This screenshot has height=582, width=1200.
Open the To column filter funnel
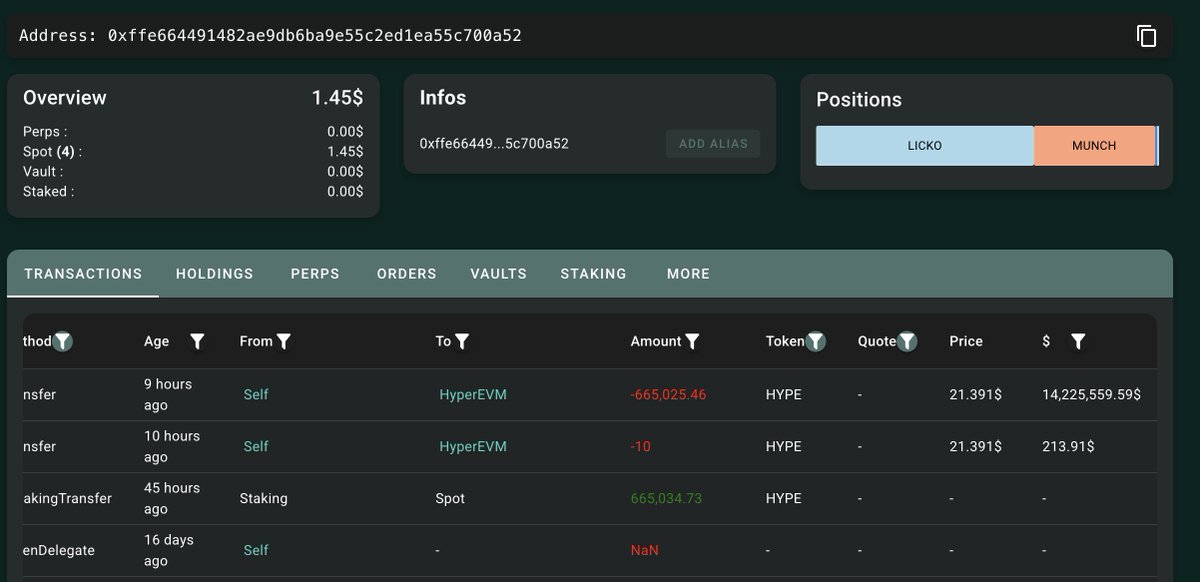463,342
